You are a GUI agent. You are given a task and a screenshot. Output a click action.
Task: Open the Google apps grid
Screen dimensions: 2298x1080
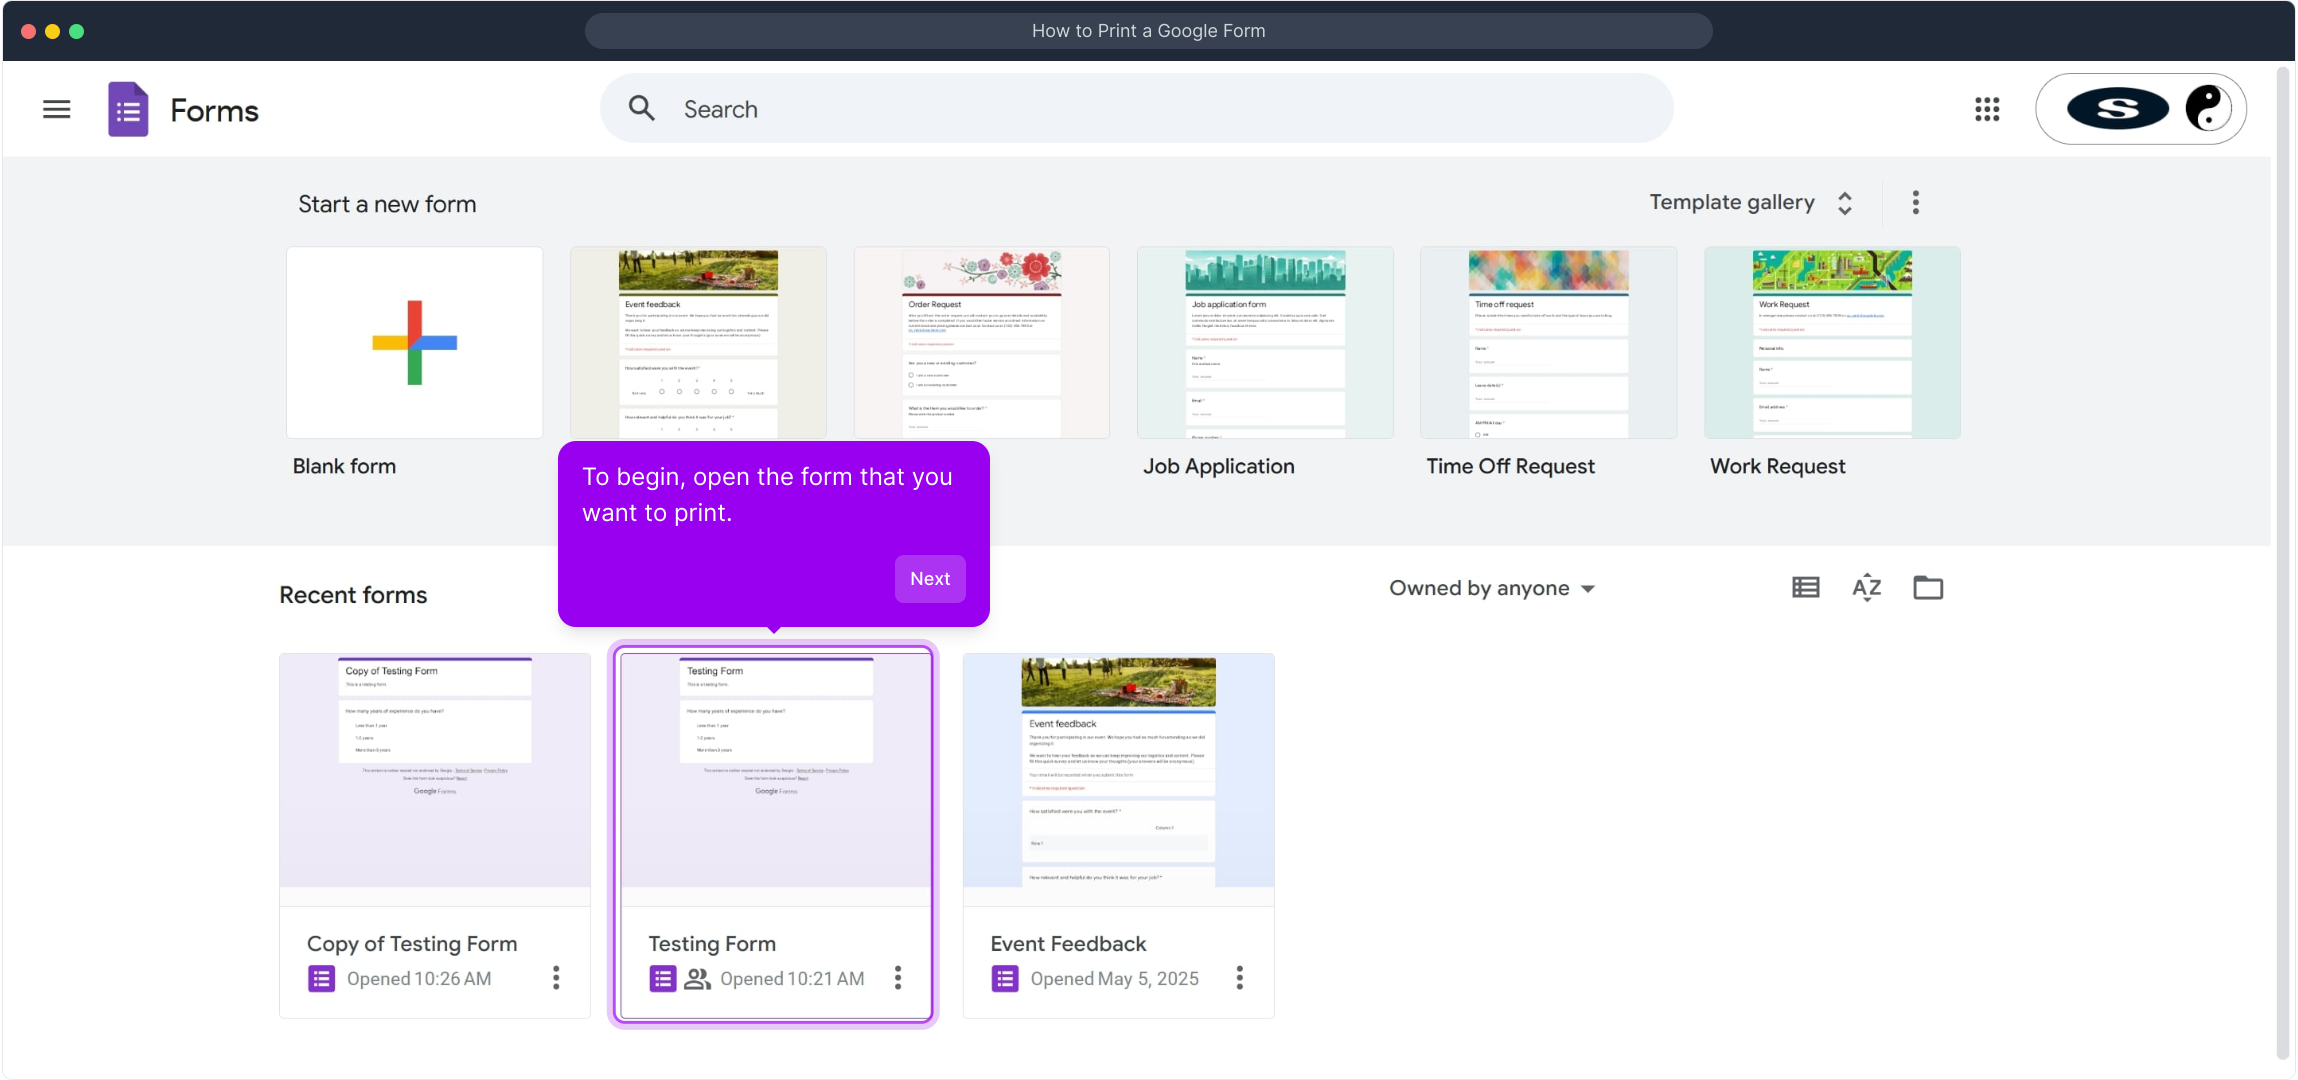(1987, 109)
